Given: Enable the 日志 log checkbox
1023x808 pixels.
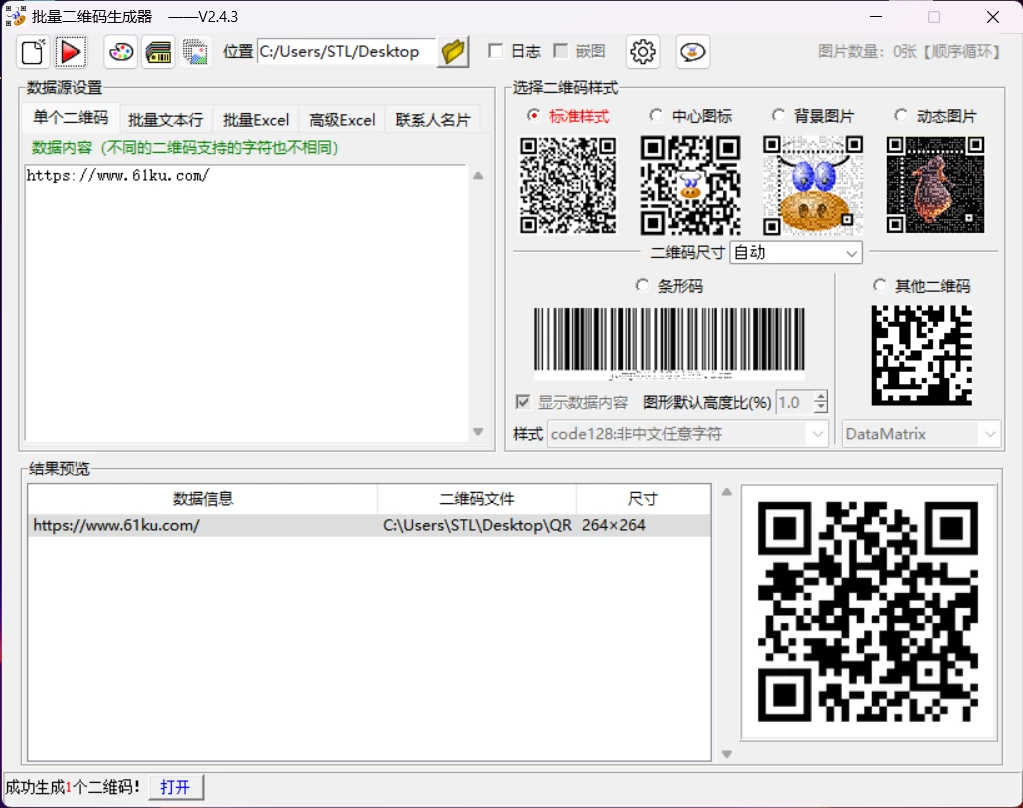Looking at the screenshot, I should click(496, 51).
